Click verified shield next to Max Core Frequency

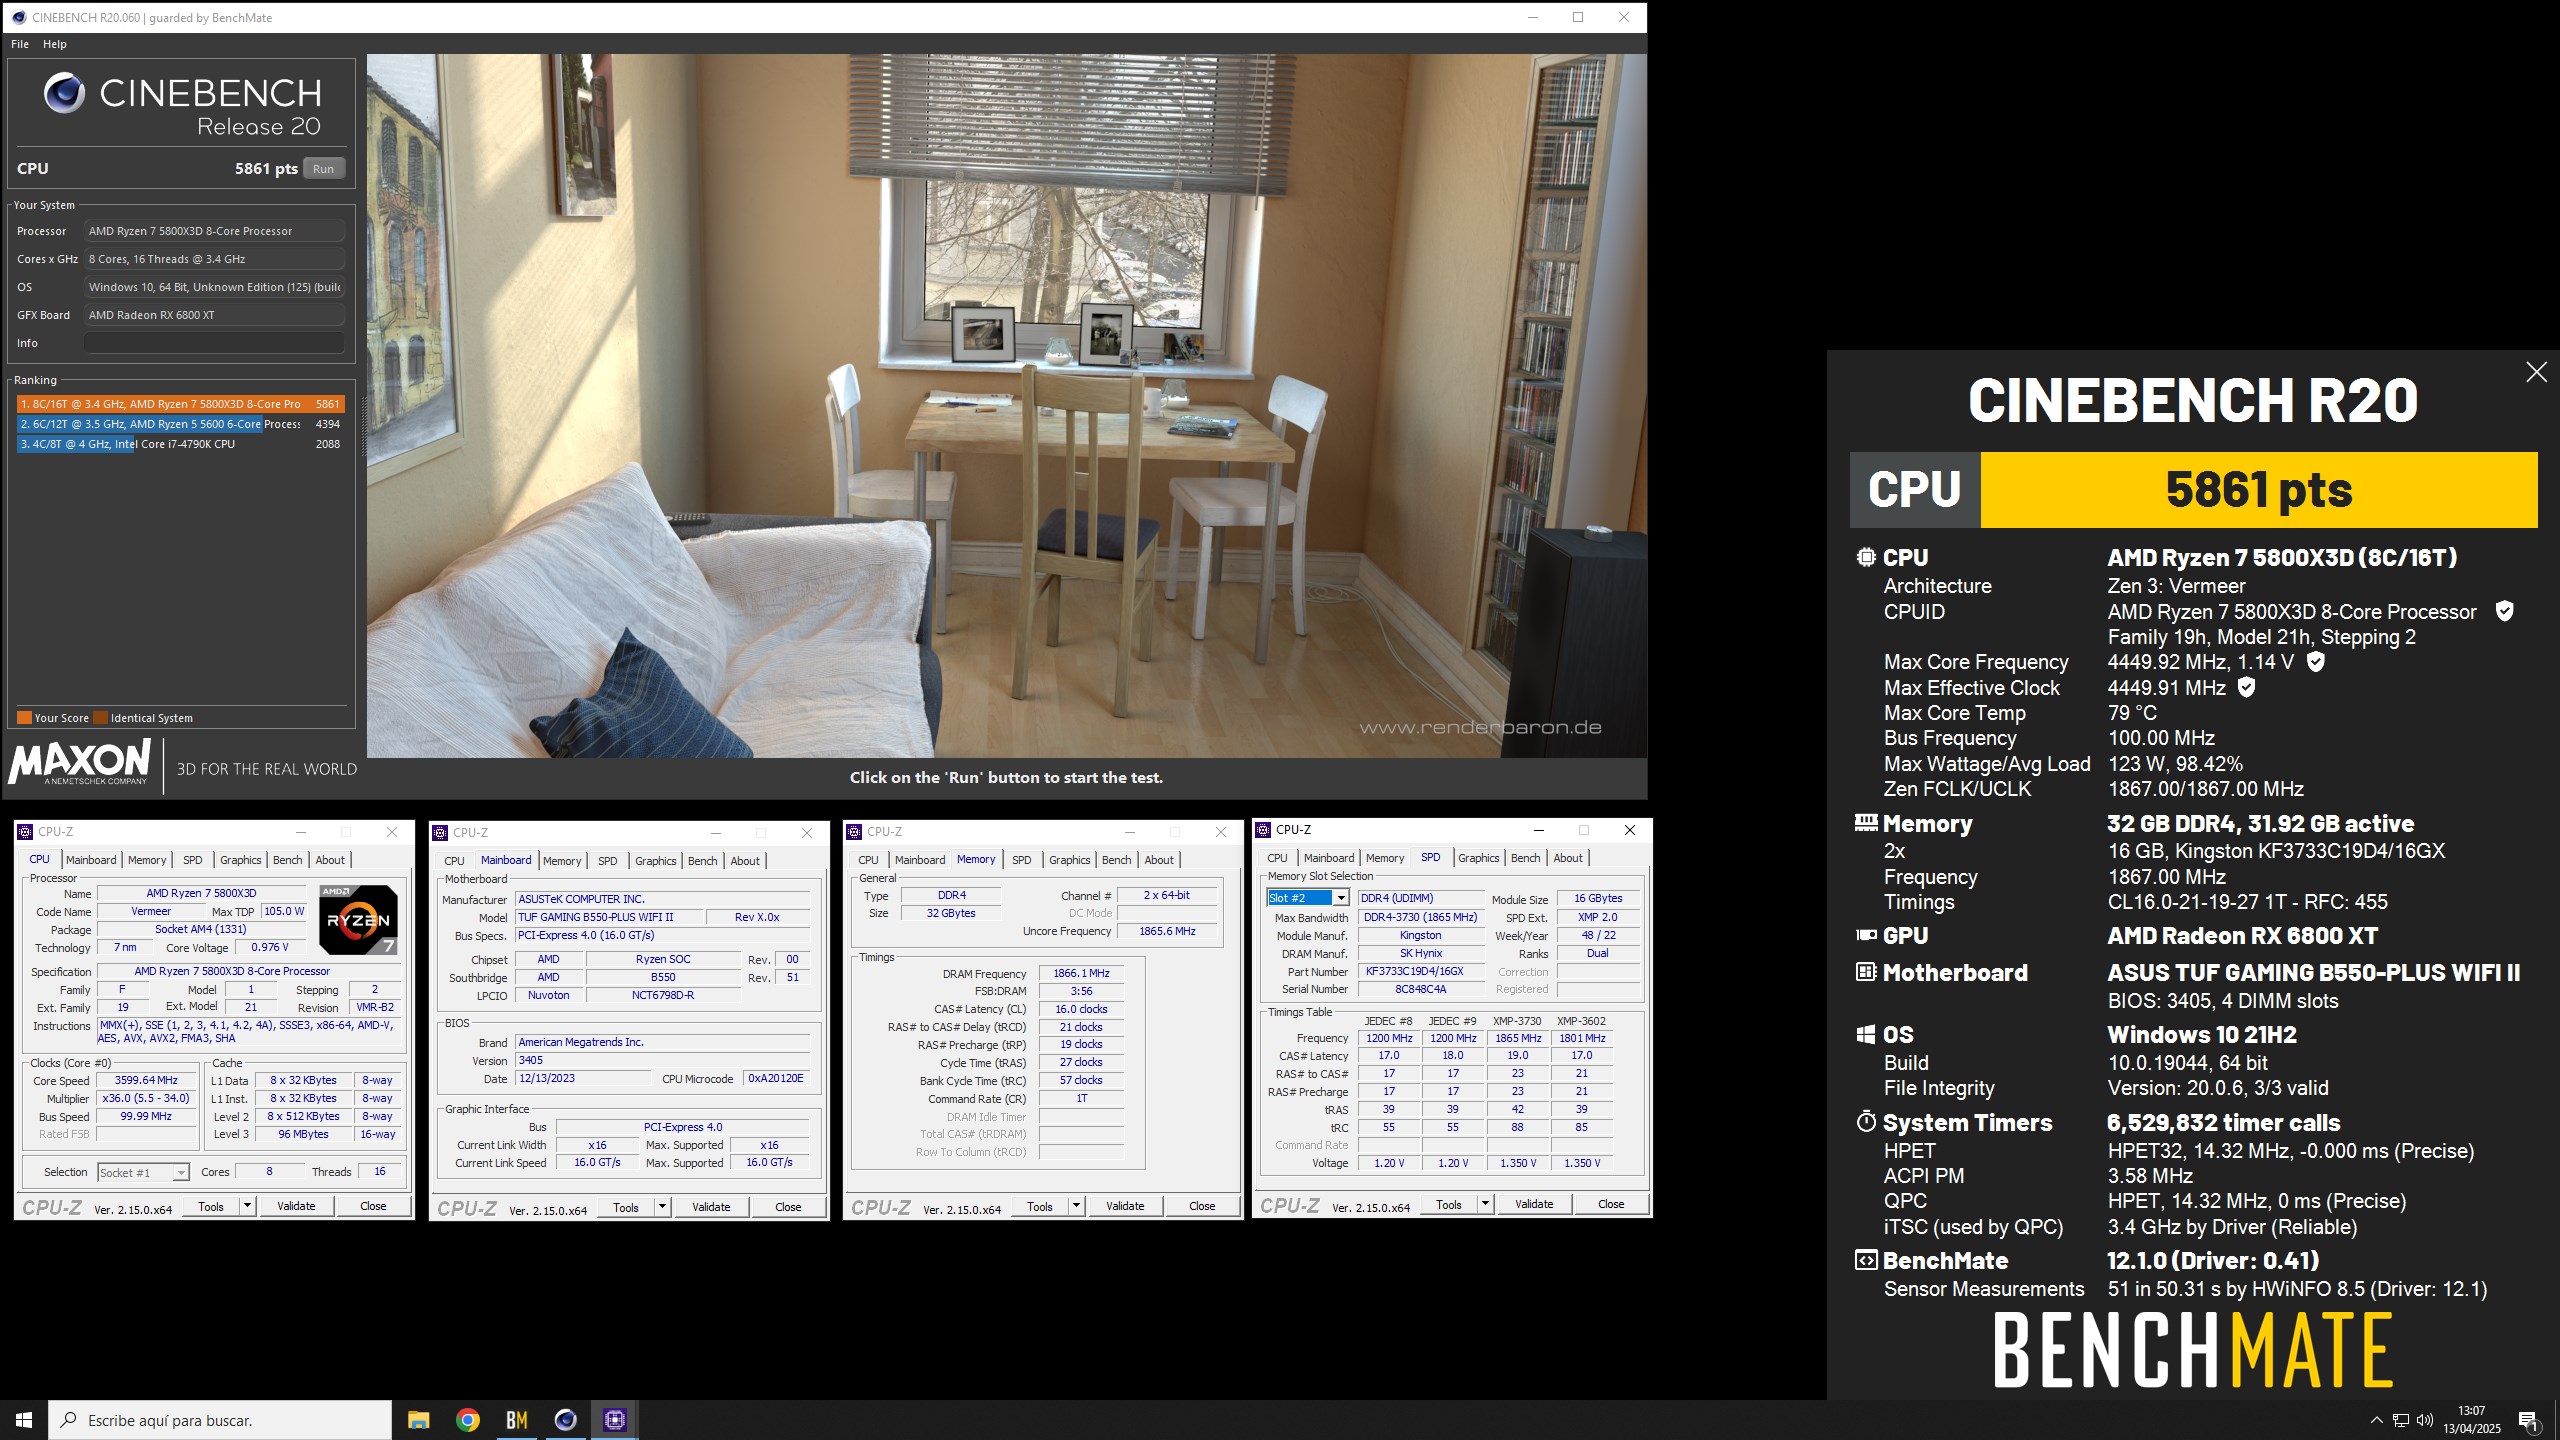click(x=2315, y=661)
